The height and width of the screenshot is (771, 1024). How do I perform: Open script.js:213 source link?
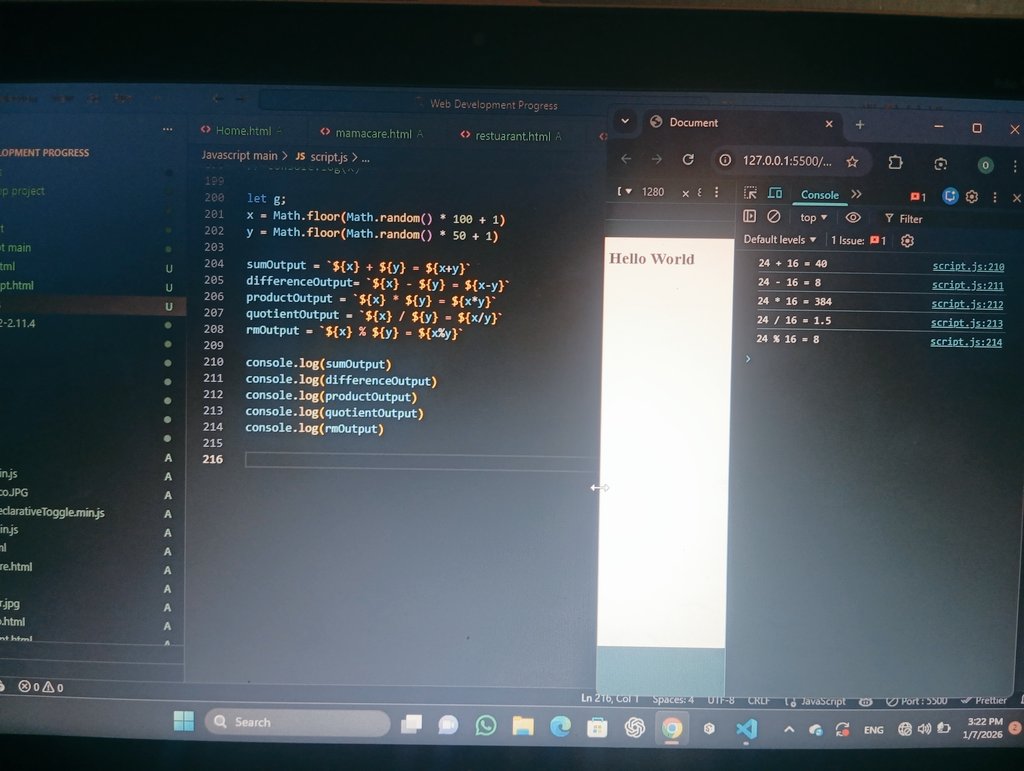click(x=966, y=323)
